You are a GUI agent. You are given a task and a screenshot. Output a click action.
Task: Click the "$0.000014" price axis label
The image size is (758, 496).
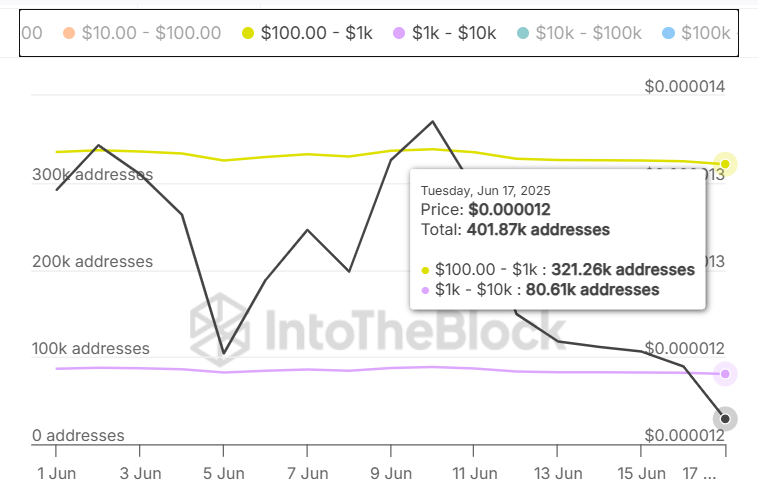(x=684, y=87)
